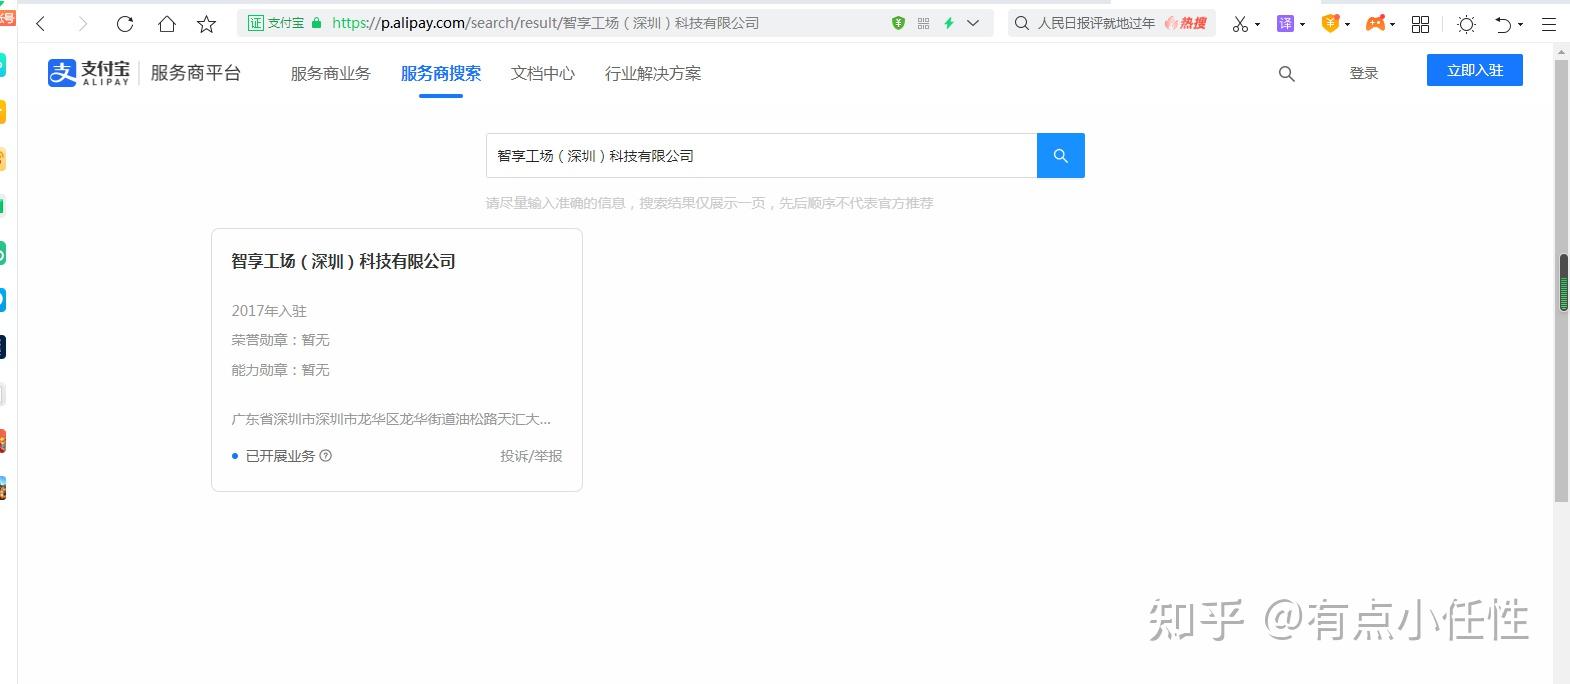This screenshot has width=1570, height=684.
Task: Click the 广东省深圳市 address line in card
Action: pyautogui.click(x=391, y=419)
